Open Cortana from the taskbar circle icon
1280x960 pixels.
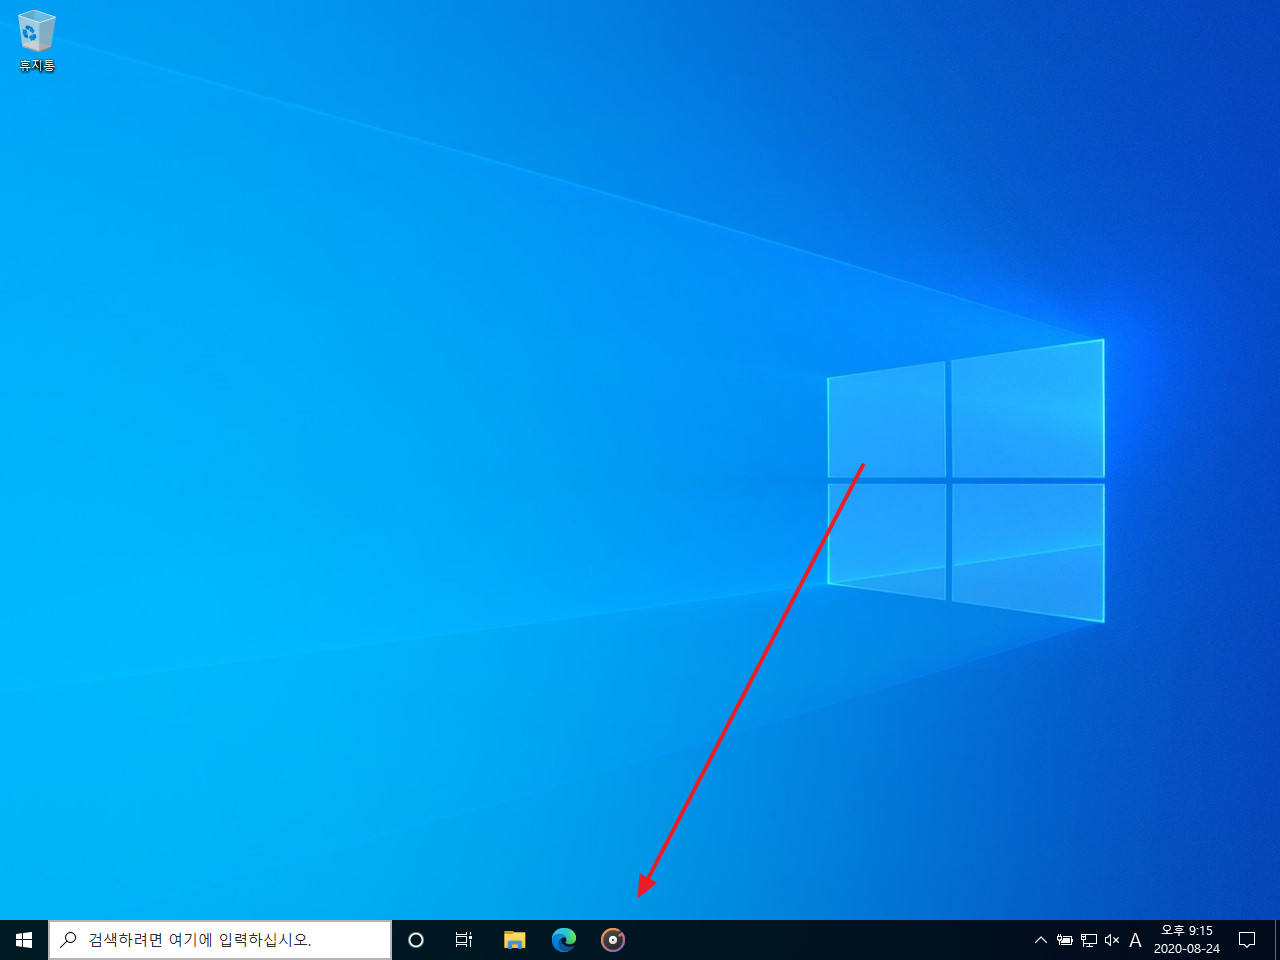tap(416, 940)
